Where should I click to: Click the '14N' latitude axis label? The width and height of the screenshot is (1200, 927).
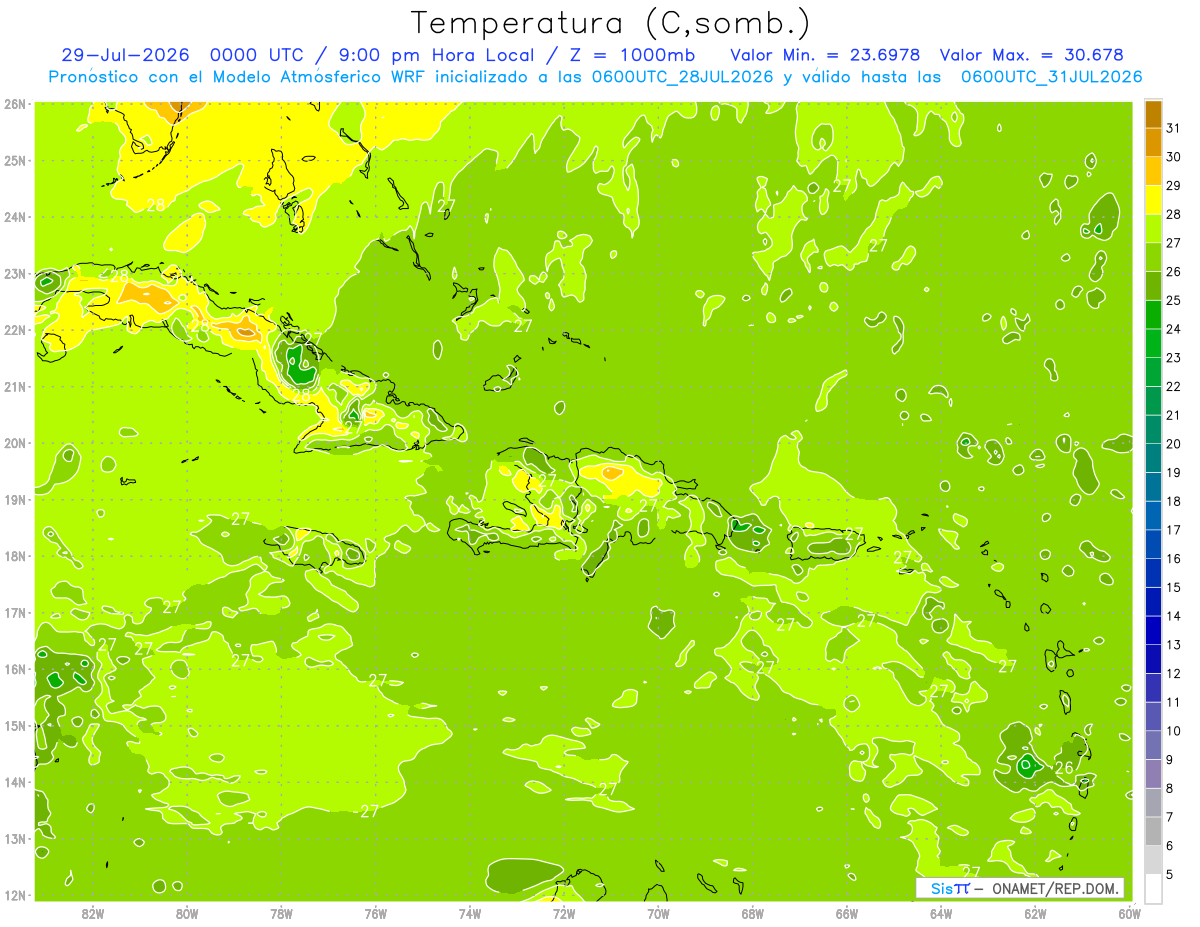[x=14, y=782]
